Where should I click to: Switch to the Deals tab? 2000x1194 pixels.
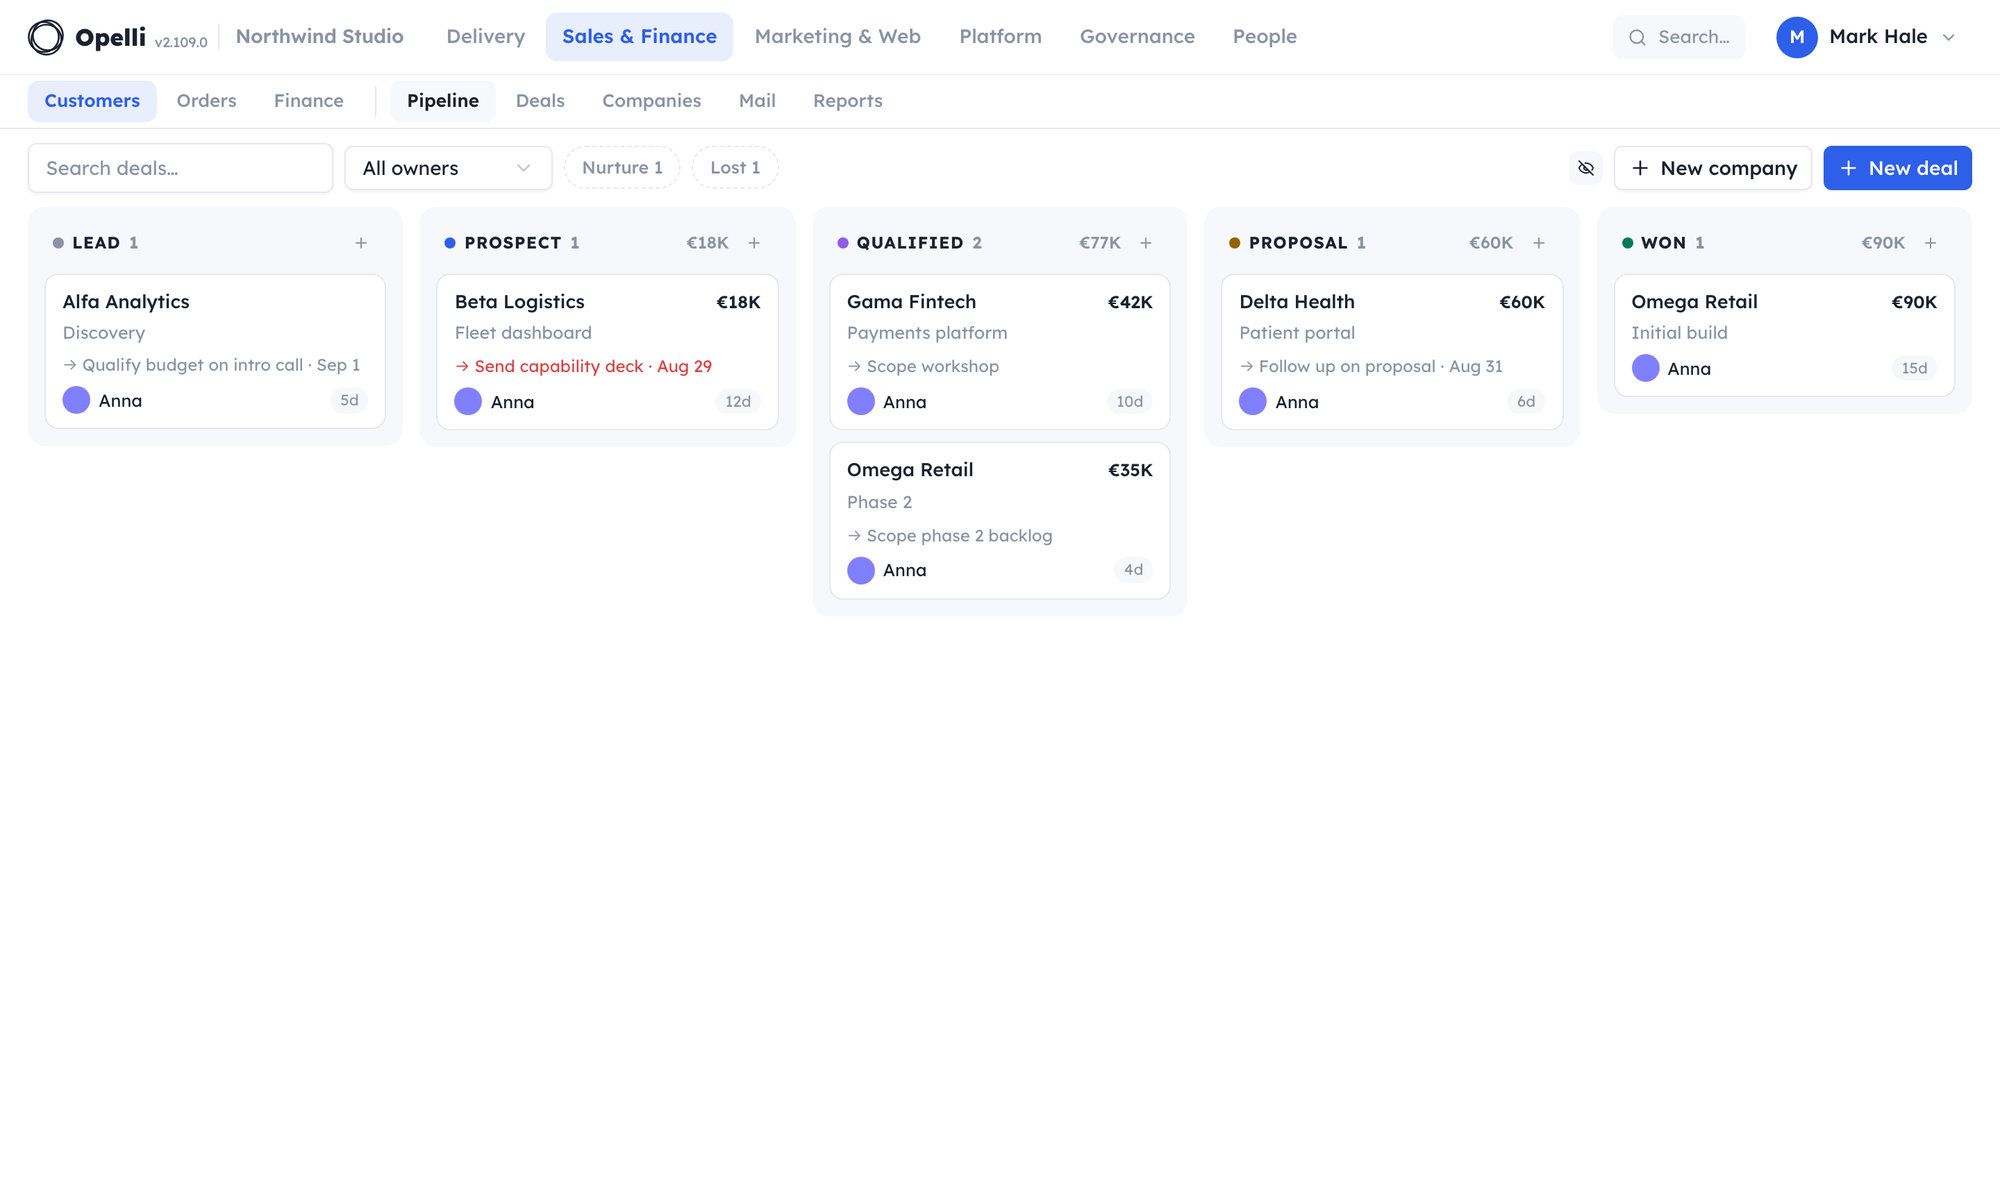pos(540,101)
